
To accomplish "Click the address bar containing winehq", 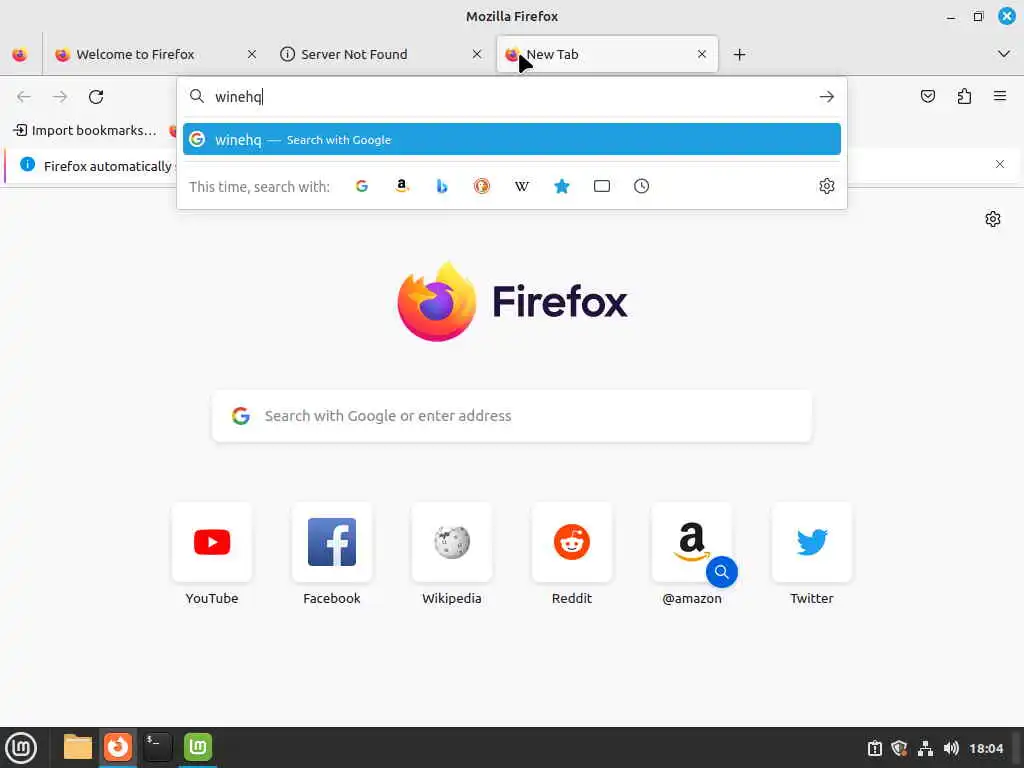I will click(512, 97).
